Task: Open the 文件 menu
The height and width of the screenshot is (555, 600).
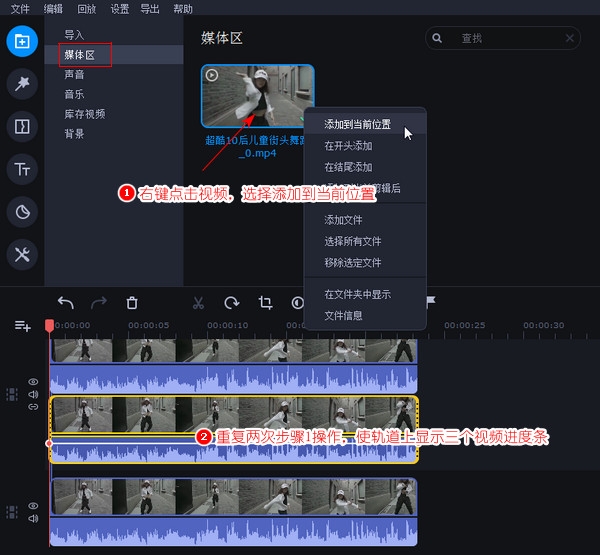Action: coord(20,8)
